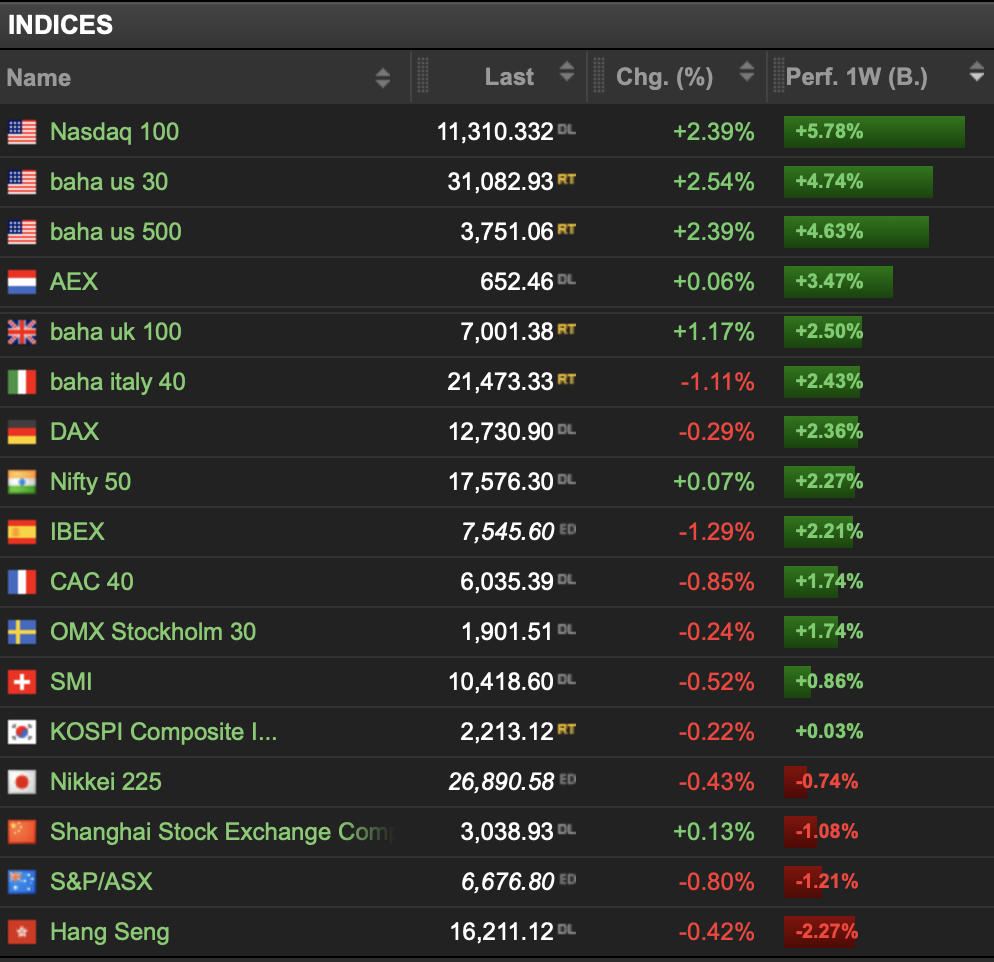Screen dimensions: 994x962
Task: Open the SMI index link
Action: coord(71,682)
